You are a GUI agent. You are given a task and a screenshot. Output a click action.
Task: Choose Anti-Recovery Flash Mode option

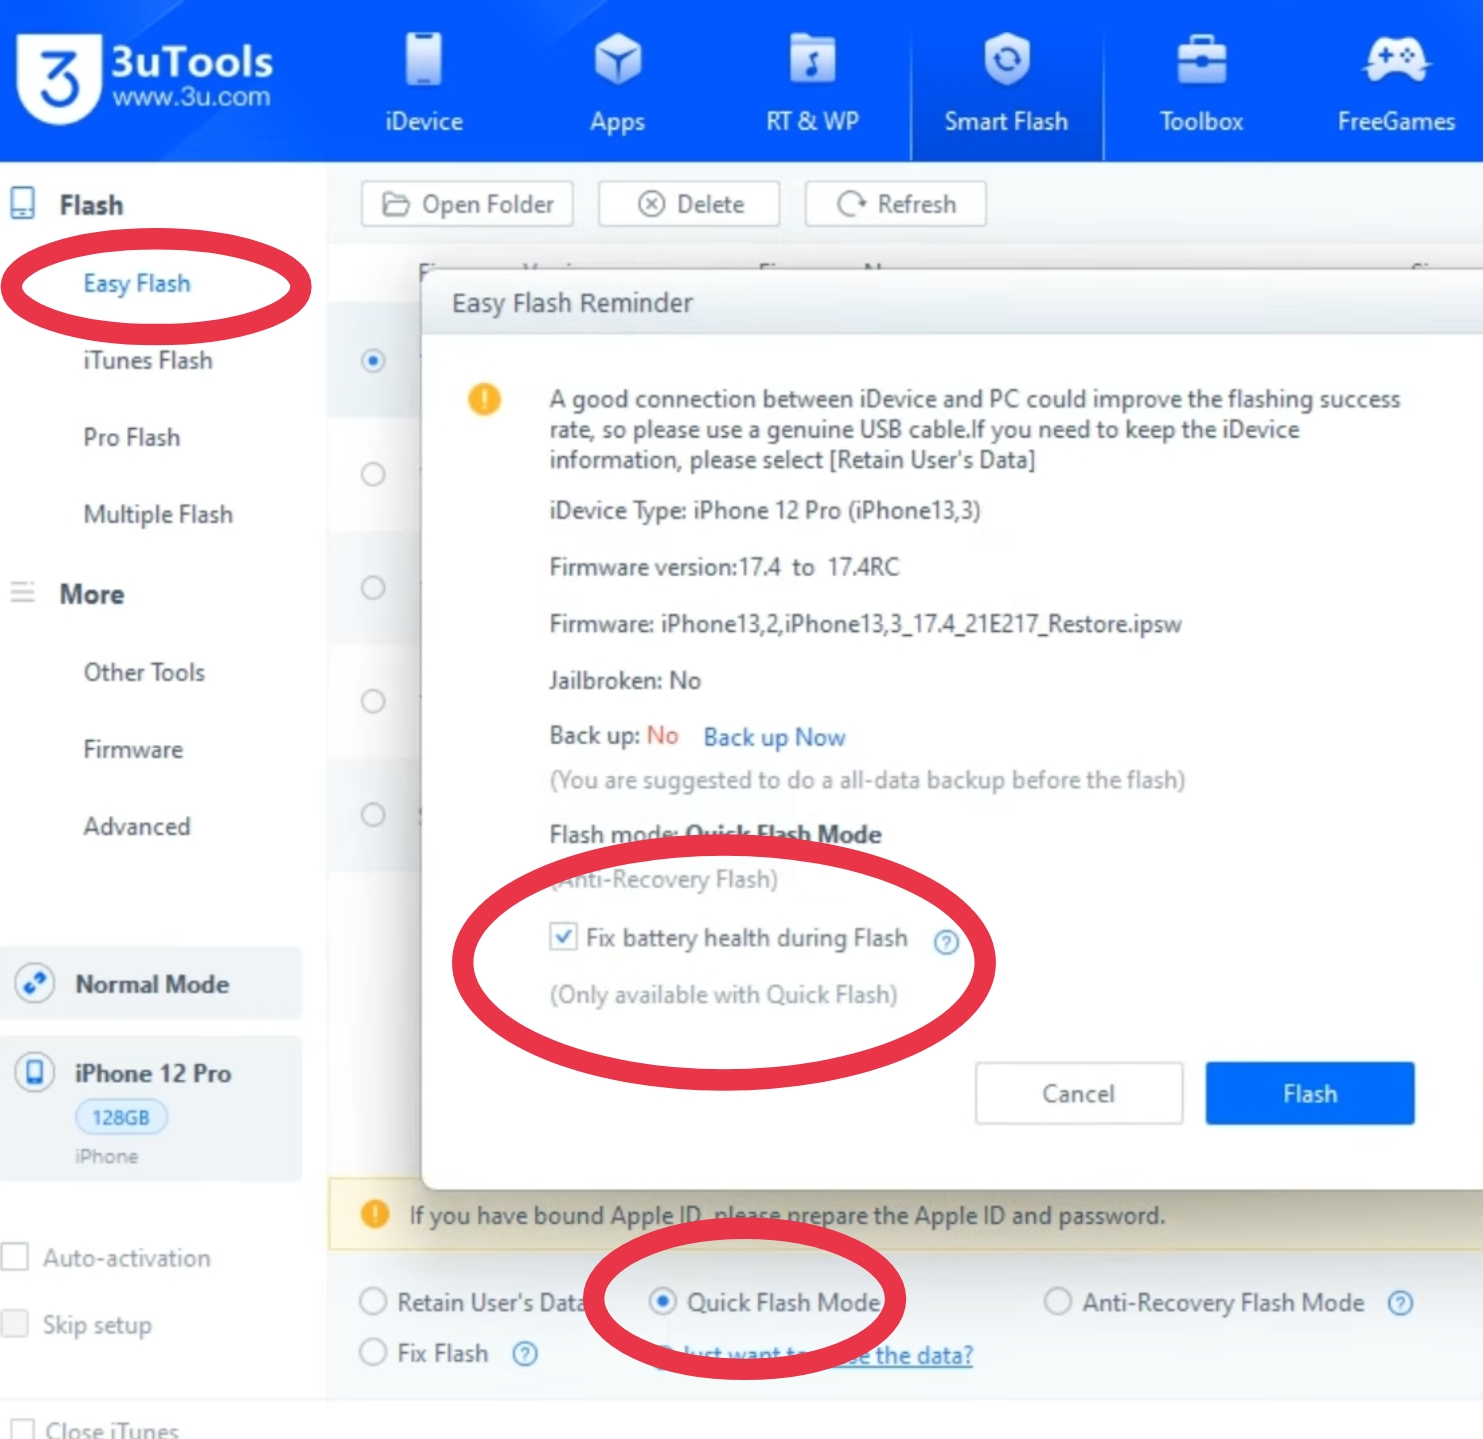(x=1057, y=1302)
